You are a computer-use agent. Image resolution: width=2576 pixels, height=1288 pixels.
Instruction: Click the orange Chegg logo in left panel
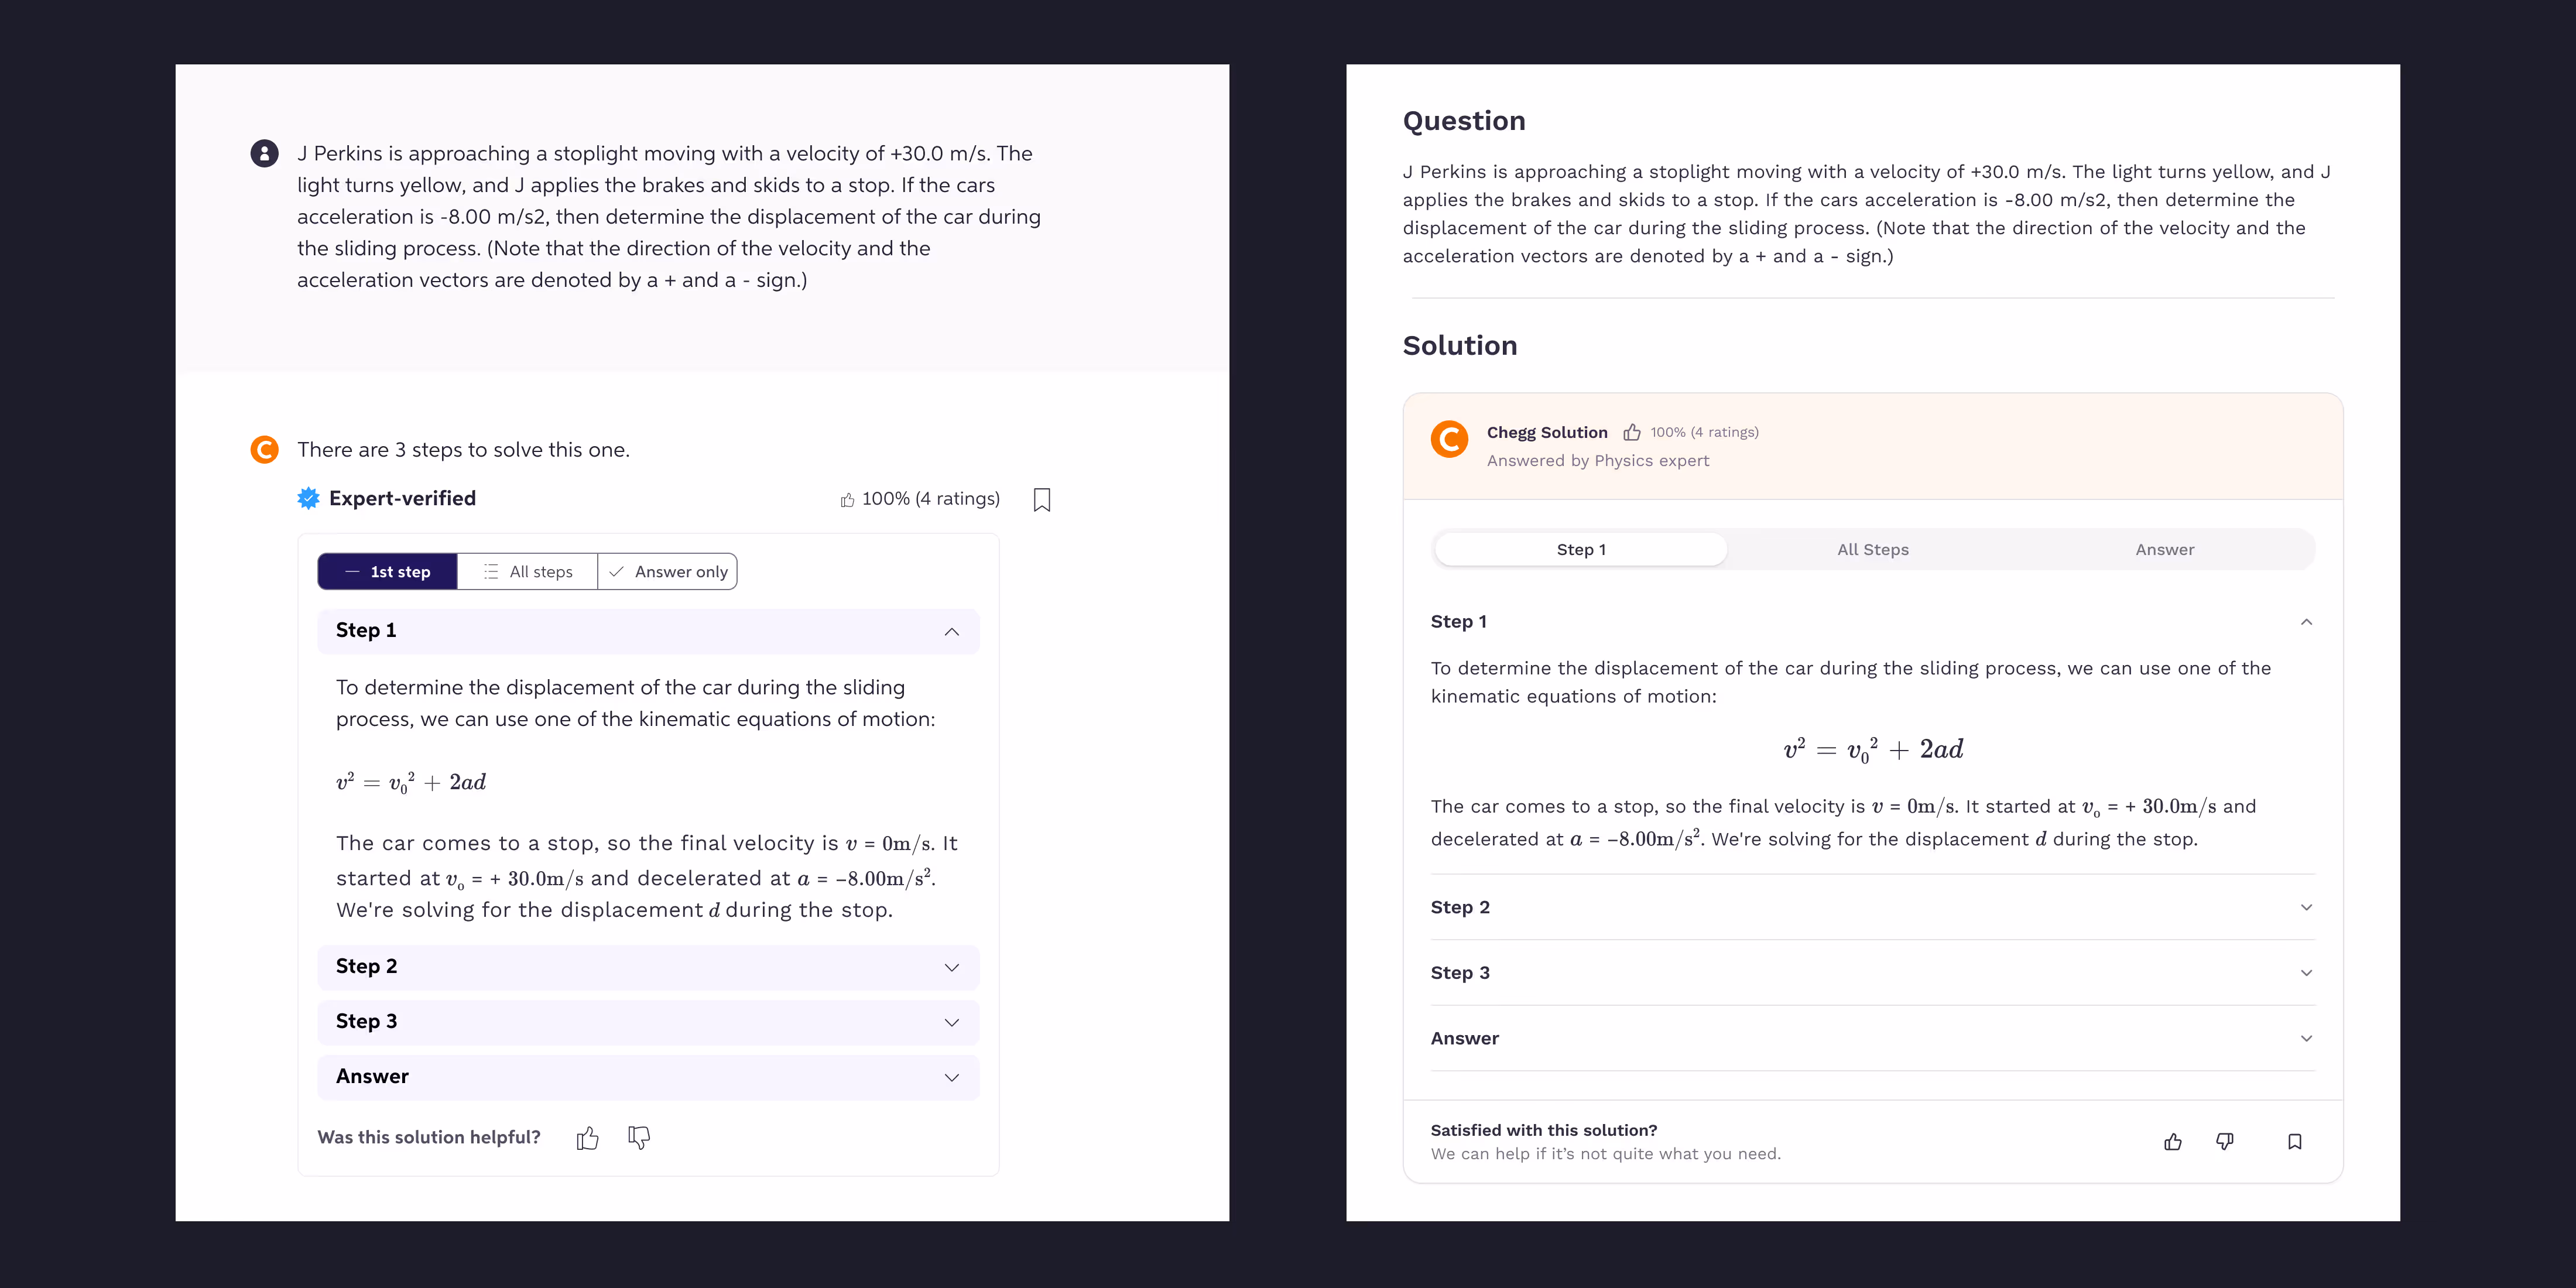point(264,450)
